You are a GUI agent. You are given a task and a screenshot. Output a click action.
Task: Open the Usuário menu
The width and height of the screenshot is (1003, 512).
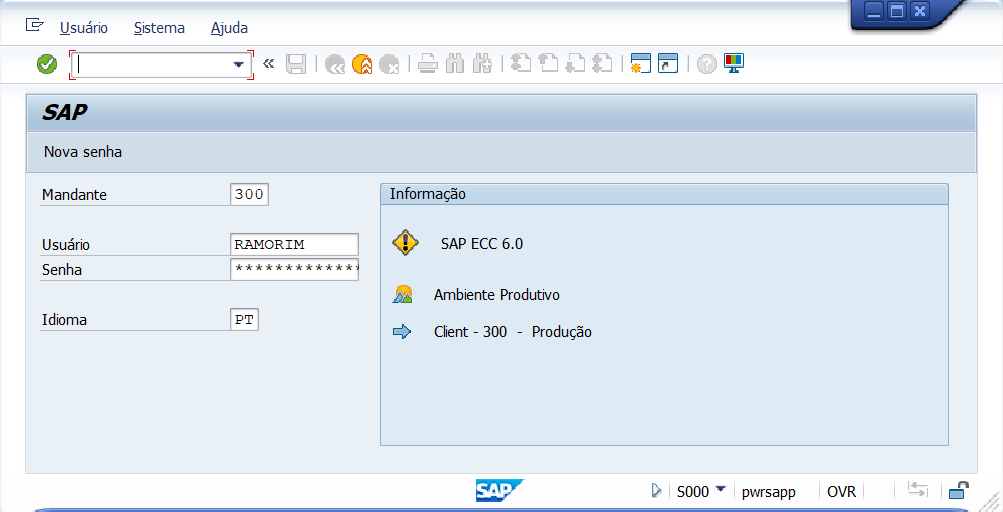[x=84, y=28]
